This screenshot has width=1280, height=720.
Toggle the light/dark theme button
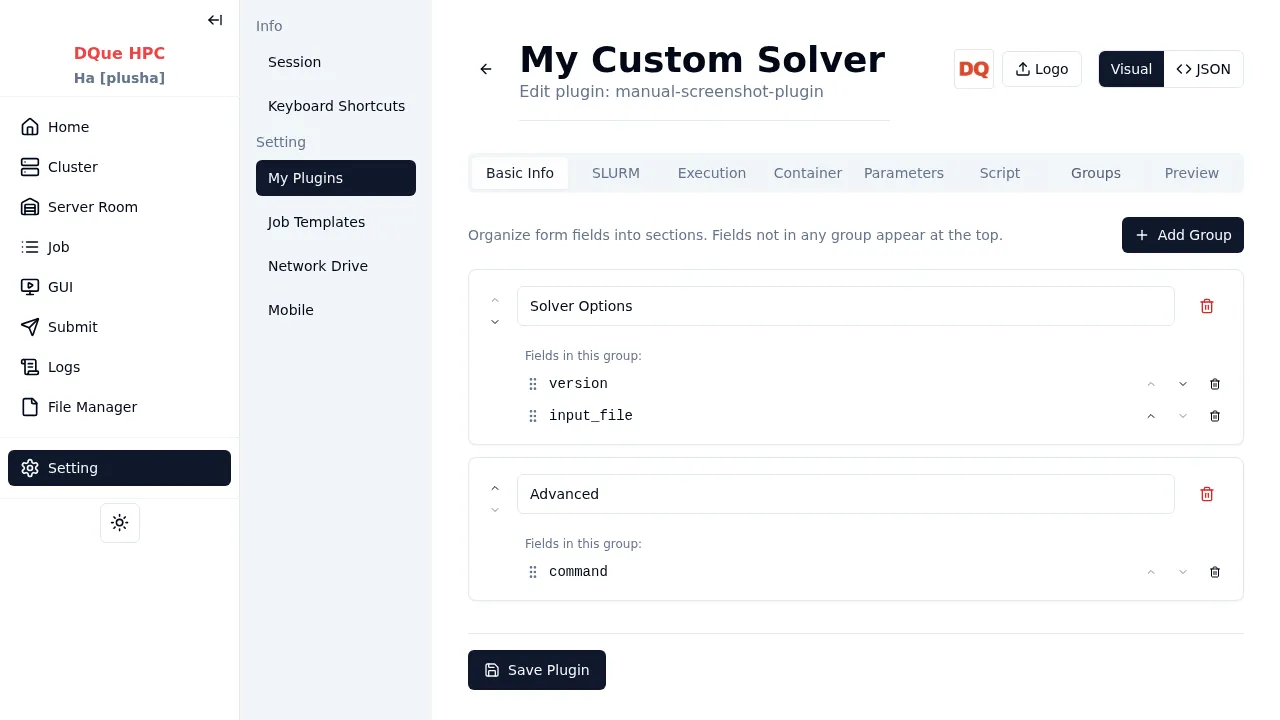point(120,523)
